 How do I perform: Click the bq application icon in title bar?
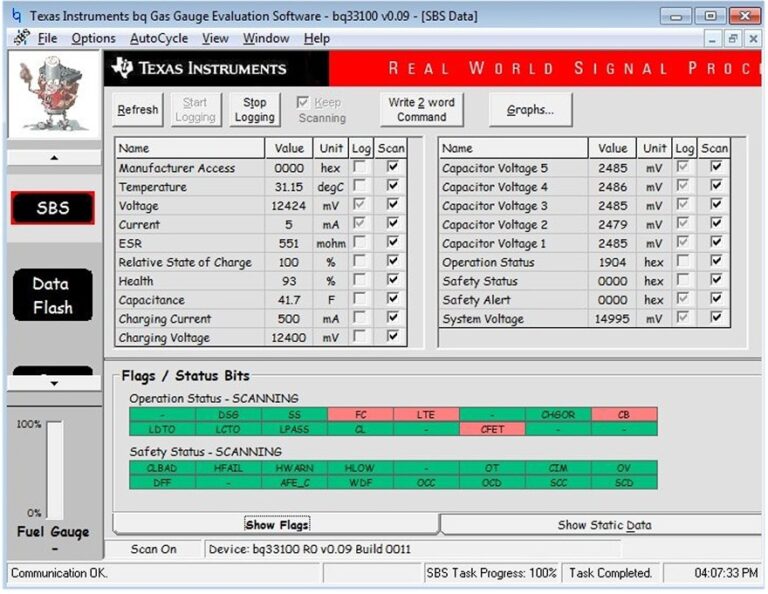click(16, 16)
